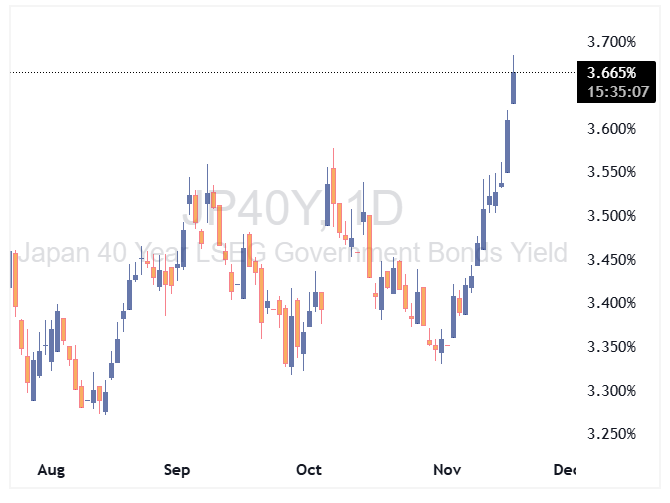670x503 pixels.
Task: Select the 3.500% price axis label
Action: click(x=612, y=216)
